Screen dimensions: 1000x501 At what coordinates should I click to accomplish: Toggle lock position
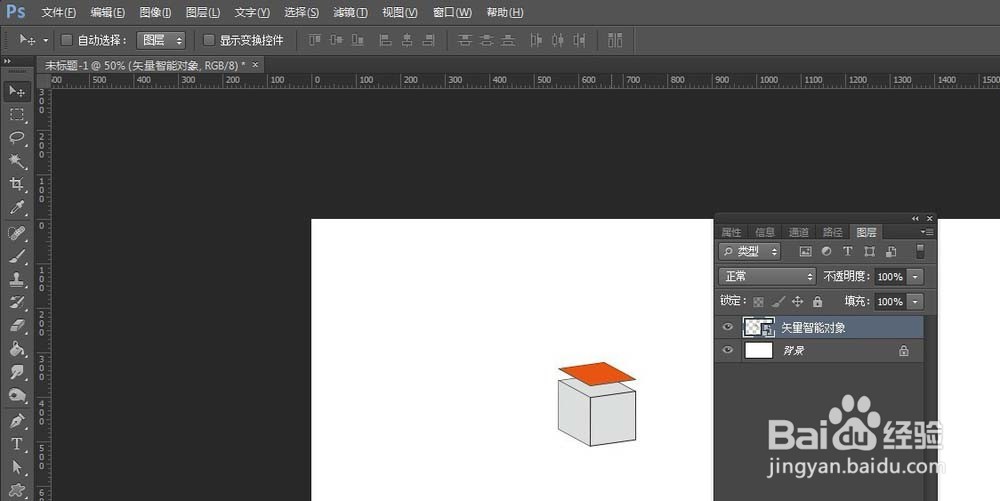797,301
